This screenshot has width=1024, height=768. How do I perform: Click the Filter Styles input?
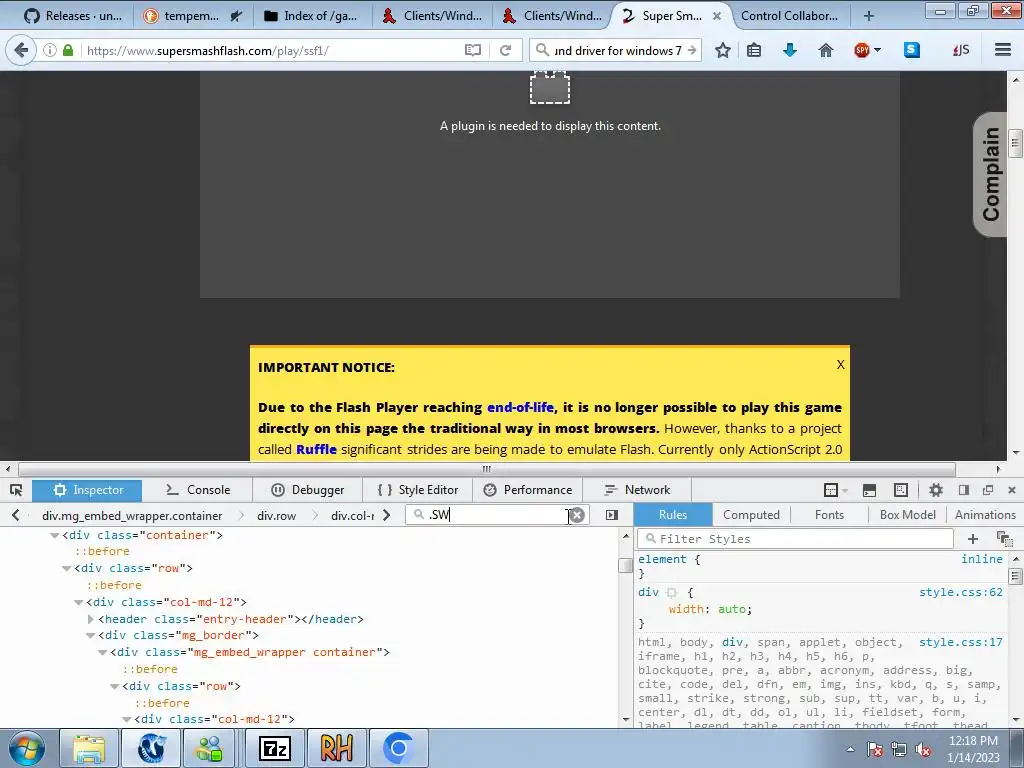tap(795, 539)
